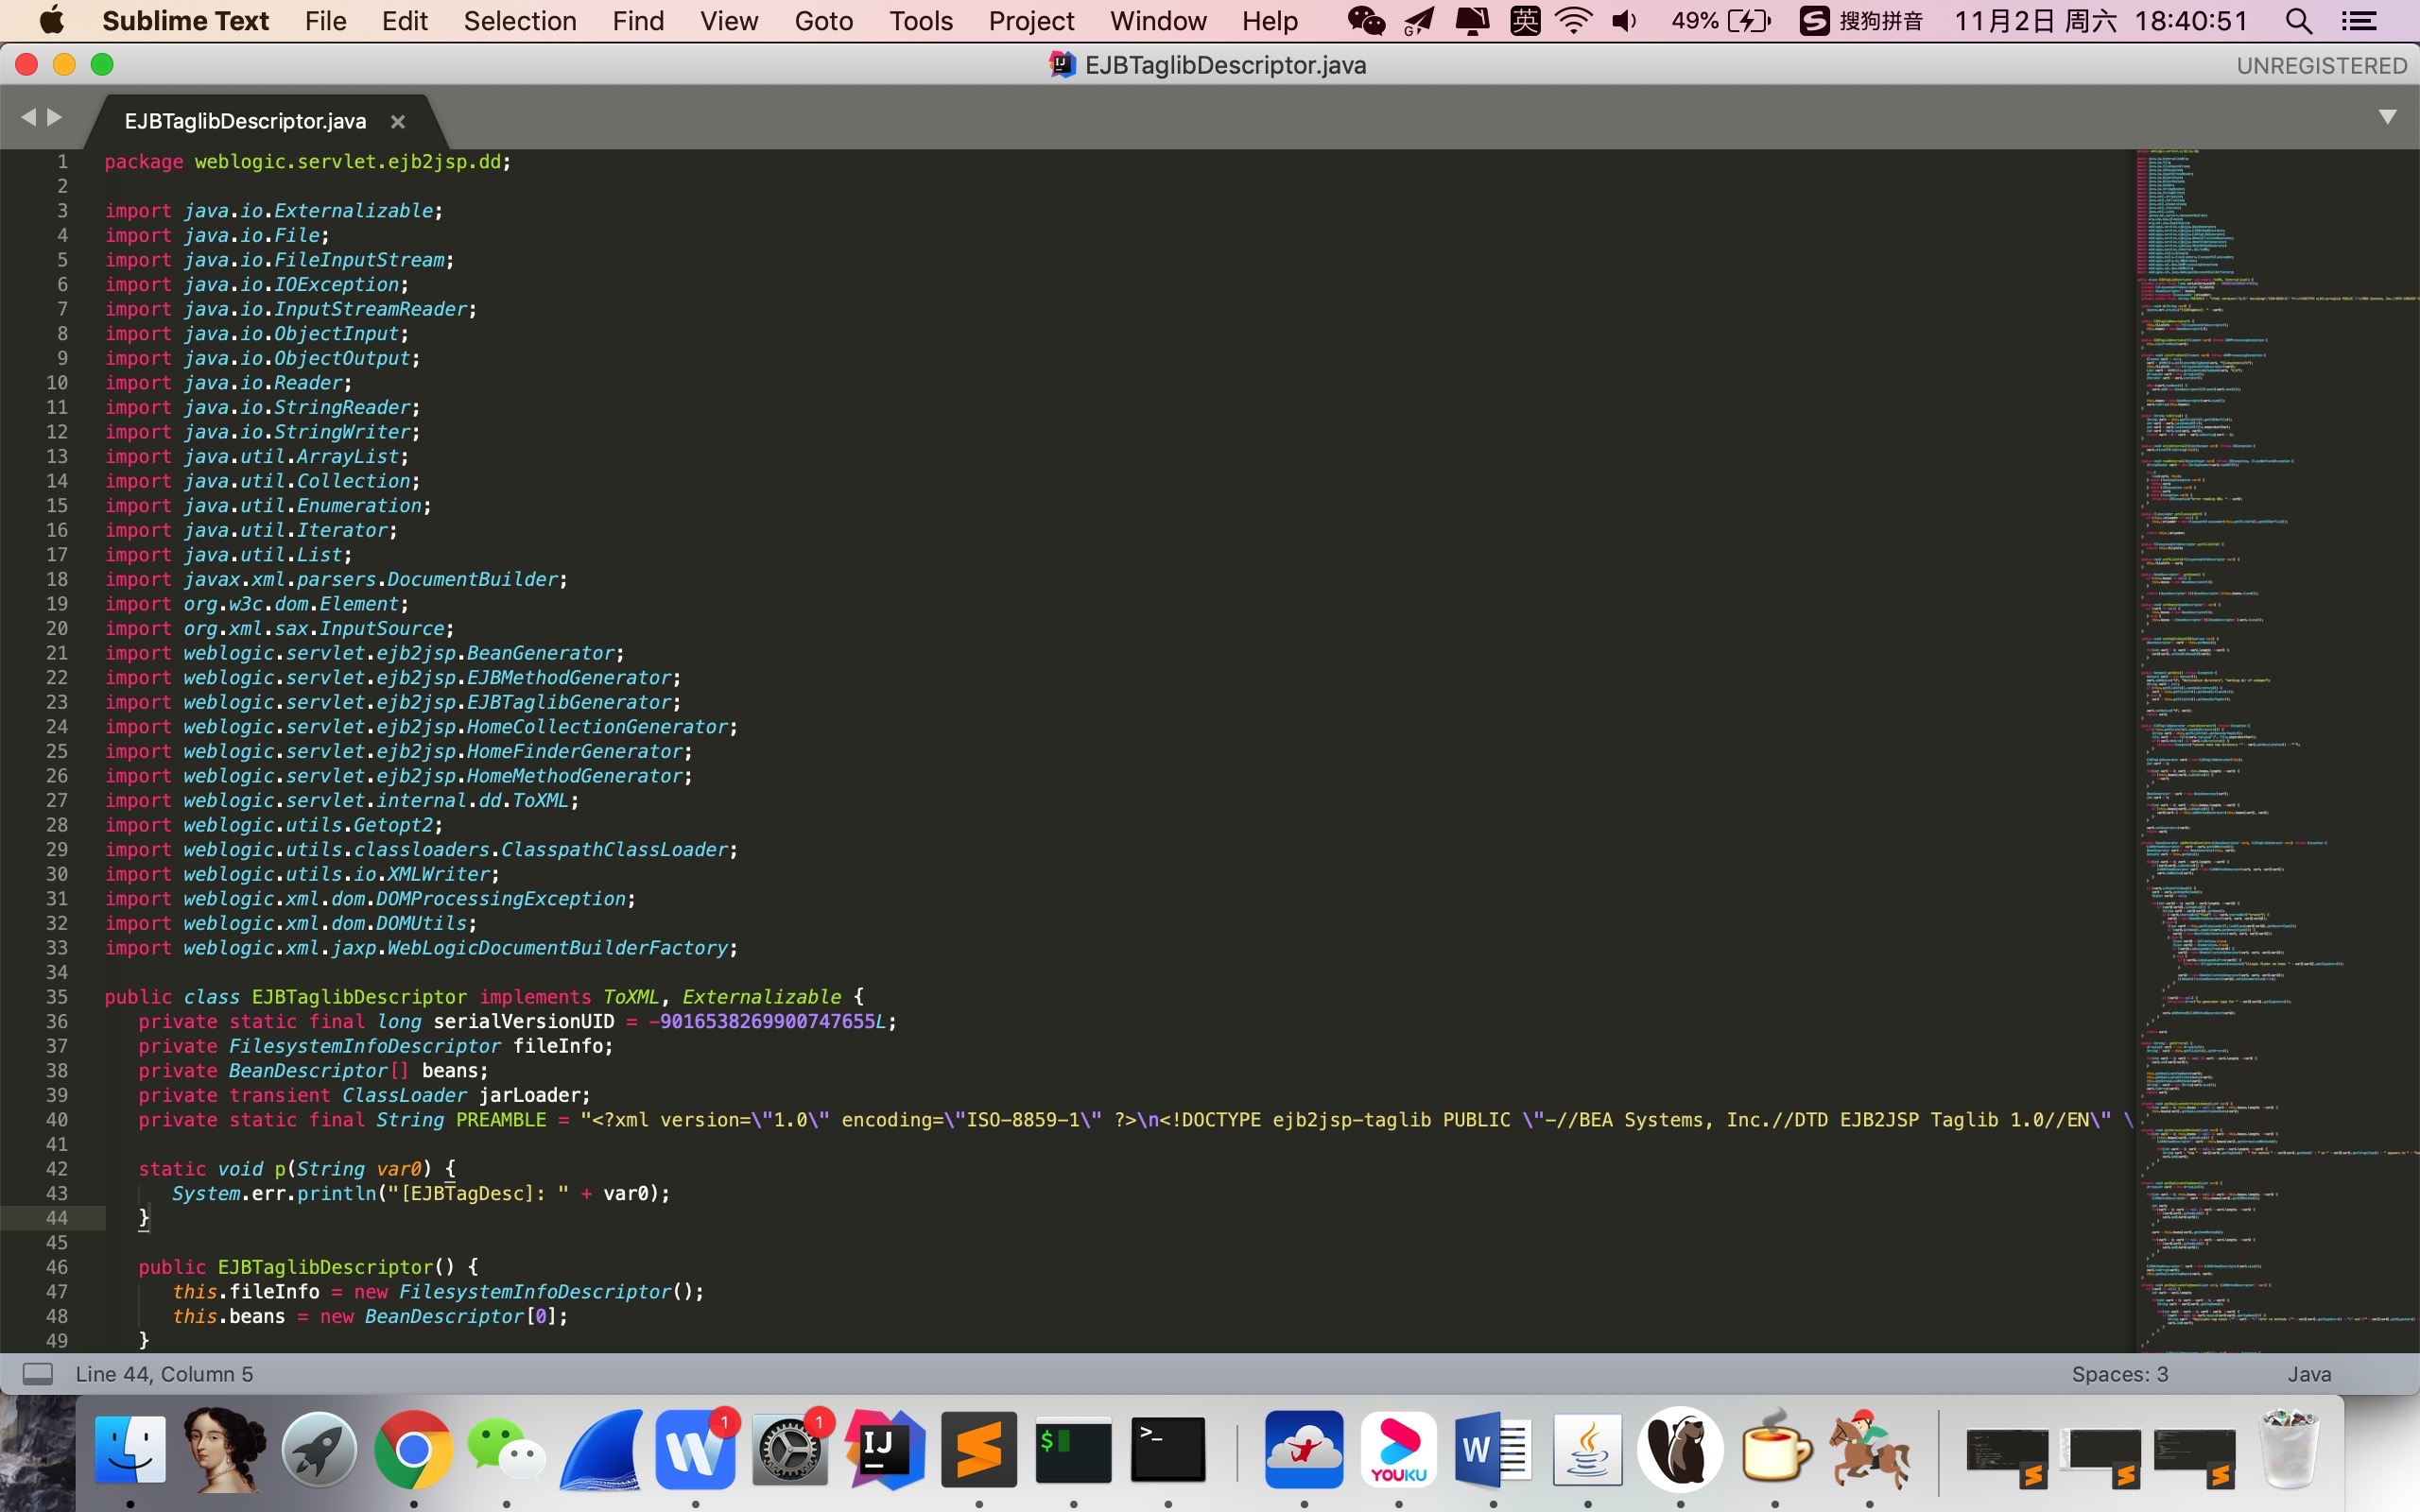The width and height of the screenshot is (2420, 1512).
Task: Click the sidebar toggle icon in status bar
Action: pyautogui.click(x=37, y=1374)
